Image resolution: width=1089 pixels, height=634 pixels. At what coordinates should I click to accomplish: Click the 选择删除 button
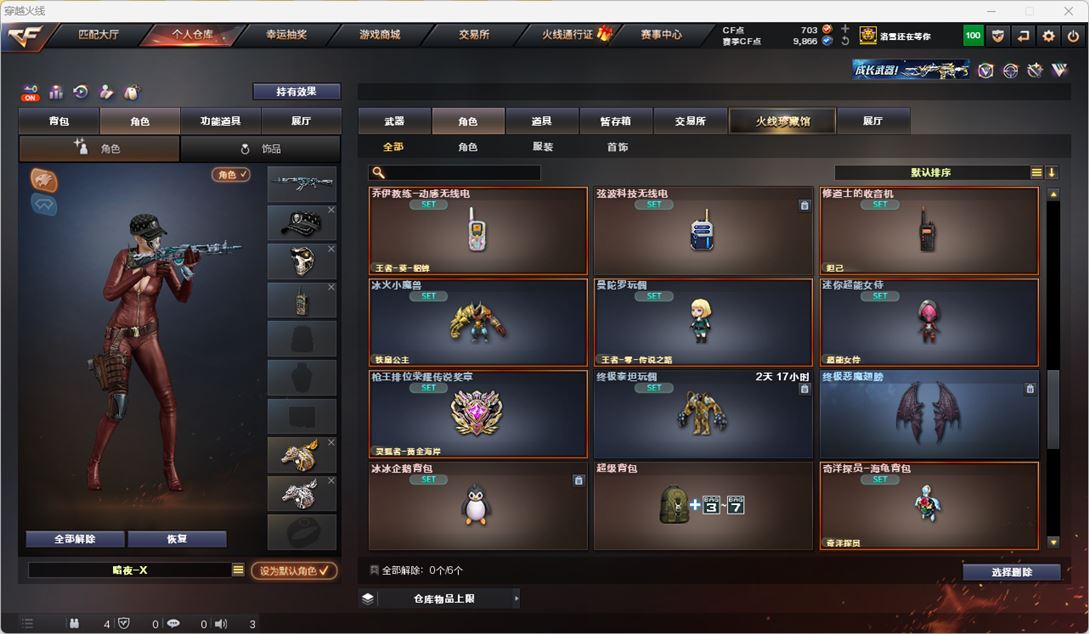pos(1011,572)
